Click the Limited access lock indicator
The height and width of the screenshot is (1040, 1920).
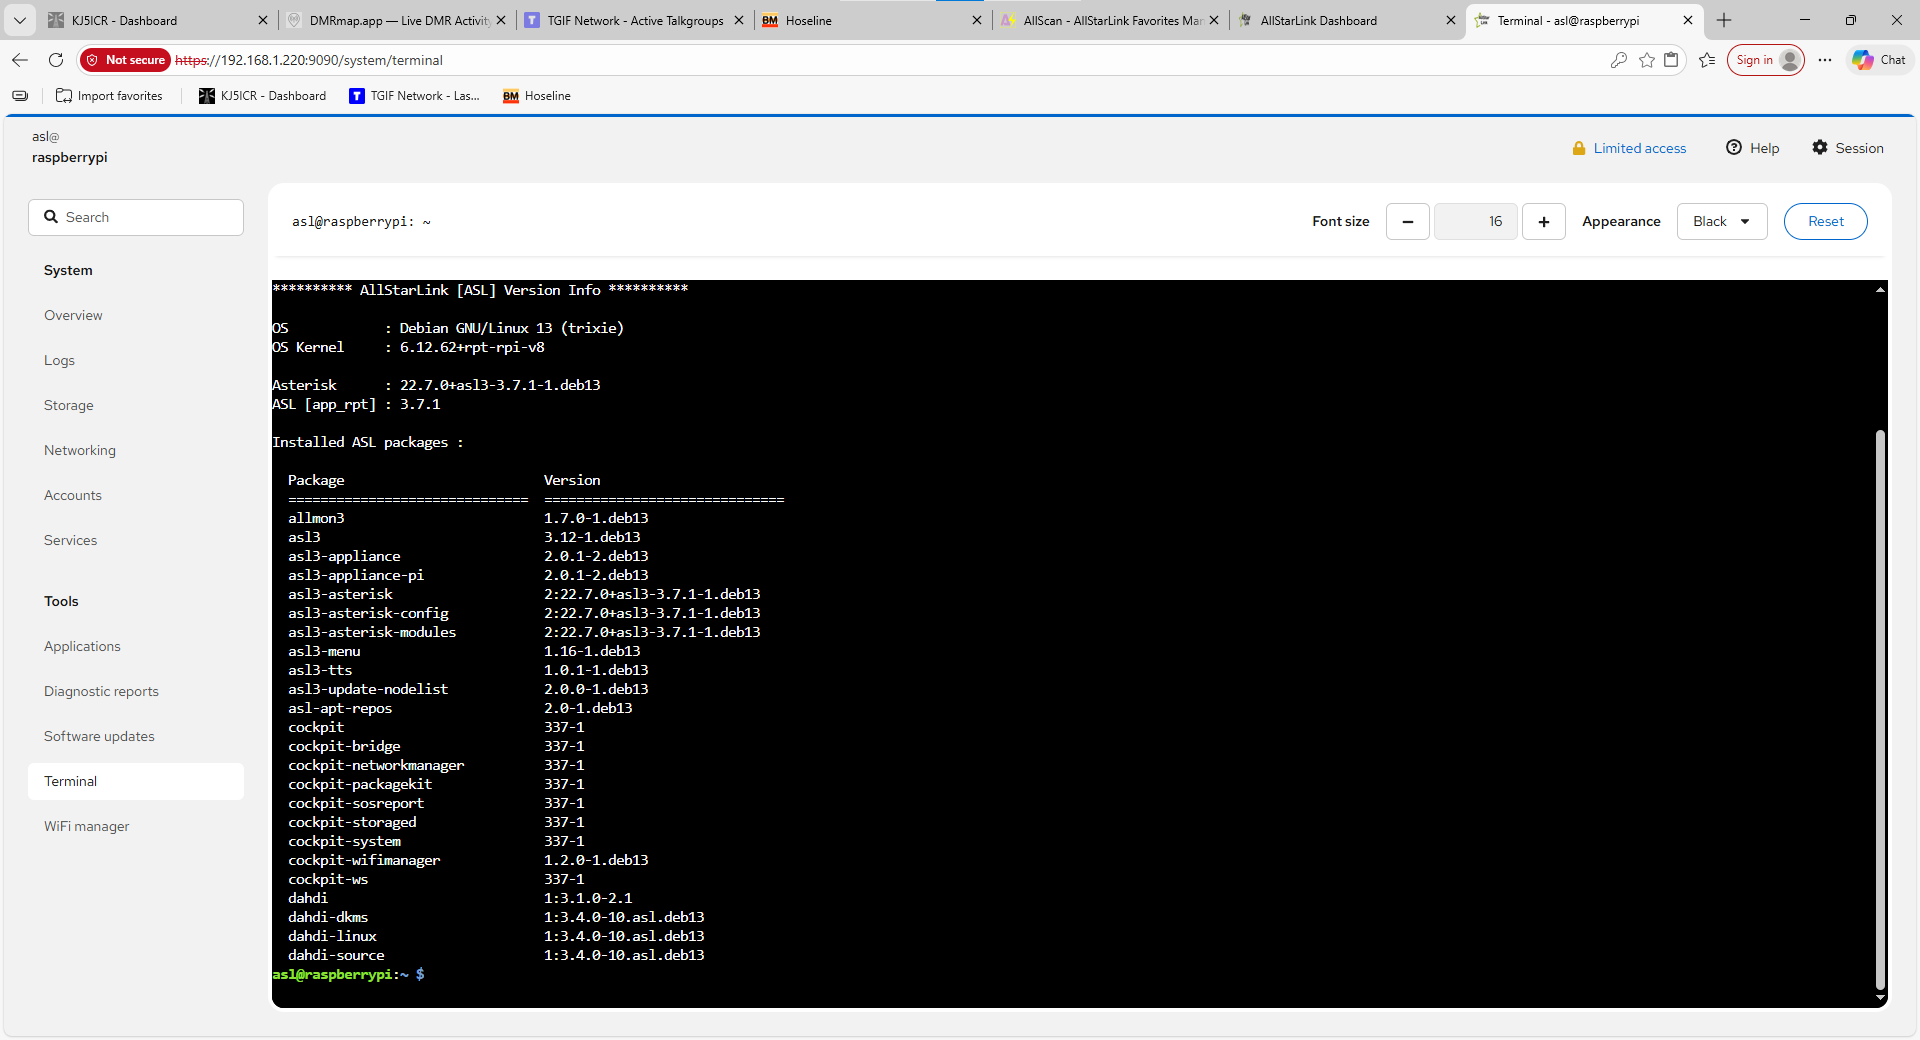1629,148
